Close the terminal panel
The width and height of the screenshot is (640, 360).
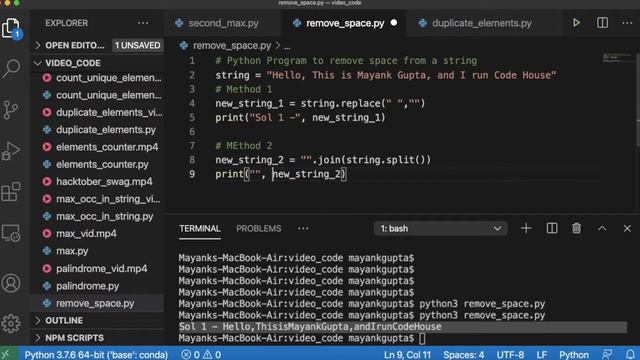click(627, 228)
